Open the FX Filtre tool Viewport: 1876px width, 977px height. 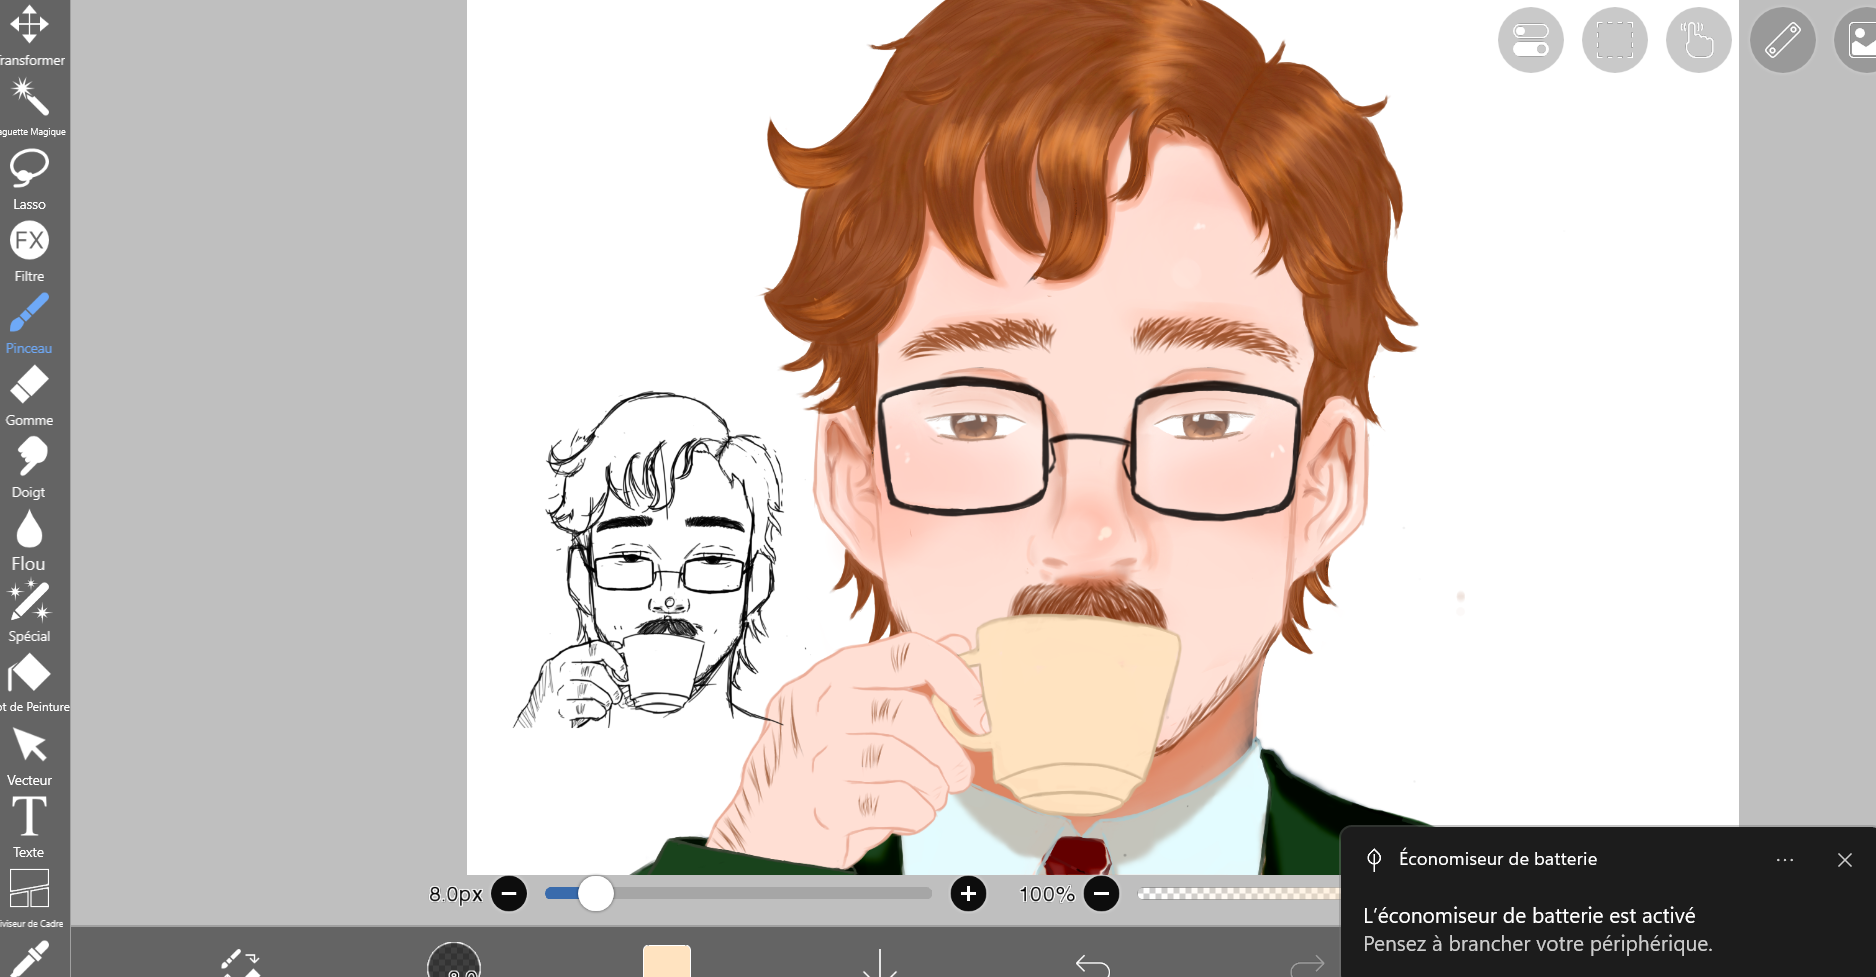pyautogui.click(x=29, y=252)
